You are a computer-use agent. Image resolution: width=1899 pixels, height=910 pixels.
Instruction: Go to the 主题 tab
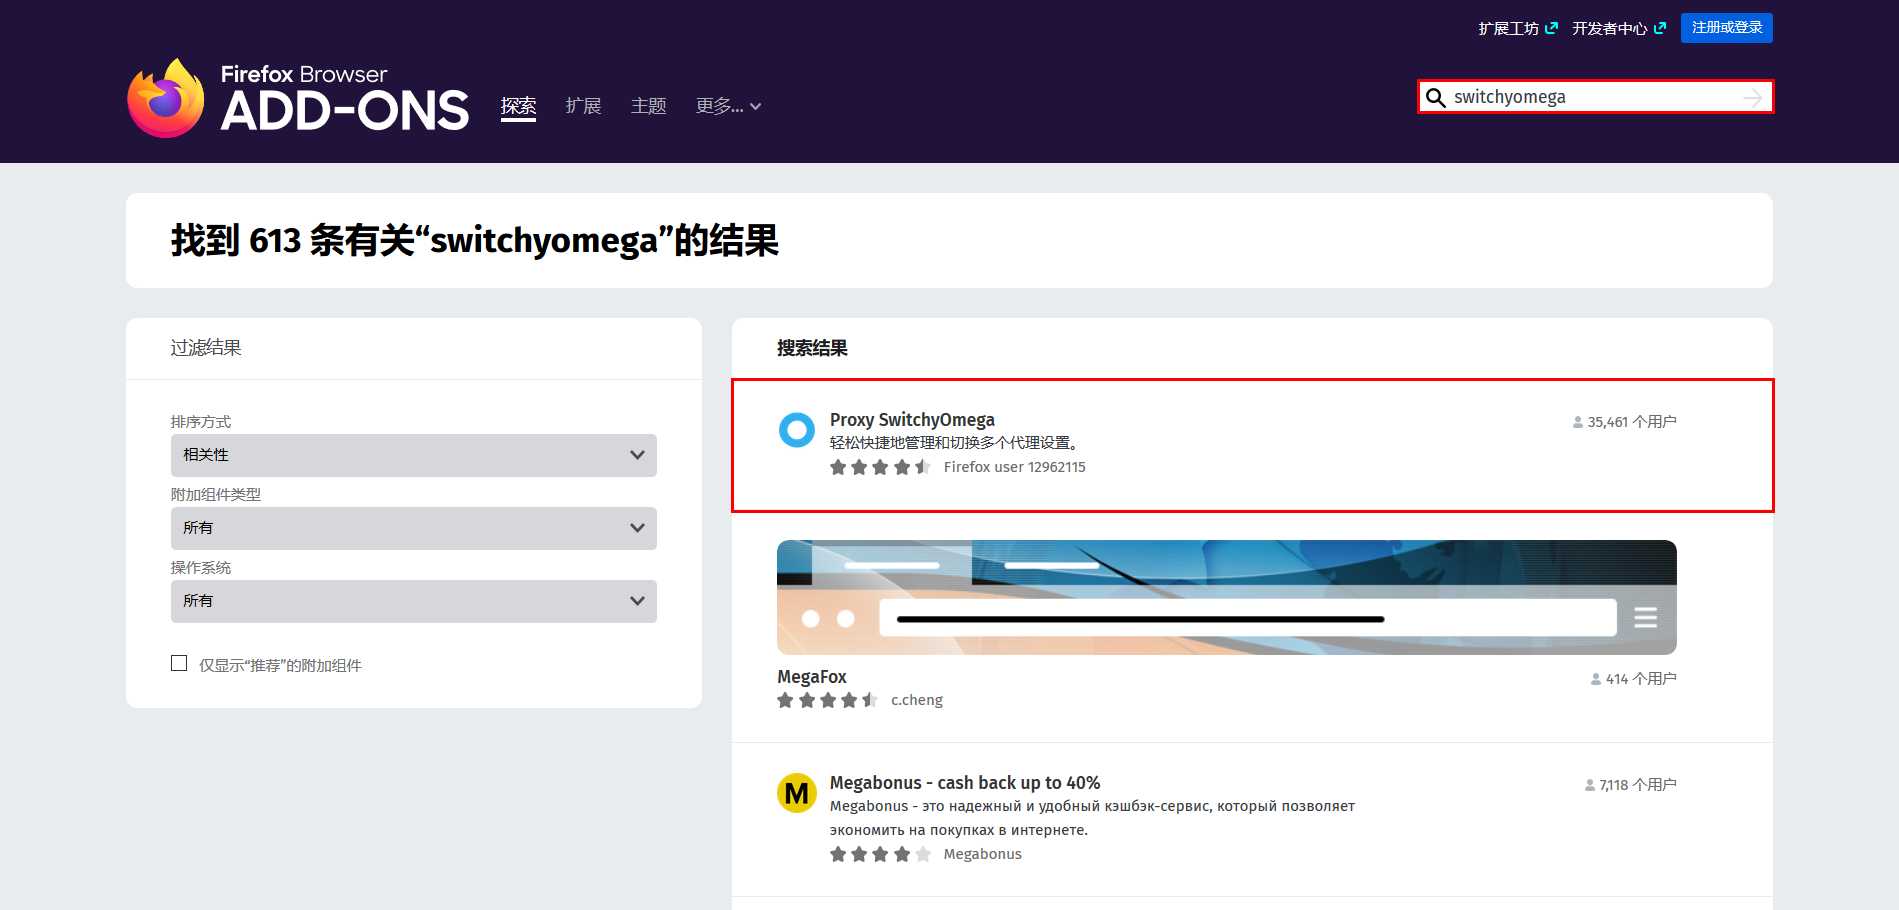point(648,106)
